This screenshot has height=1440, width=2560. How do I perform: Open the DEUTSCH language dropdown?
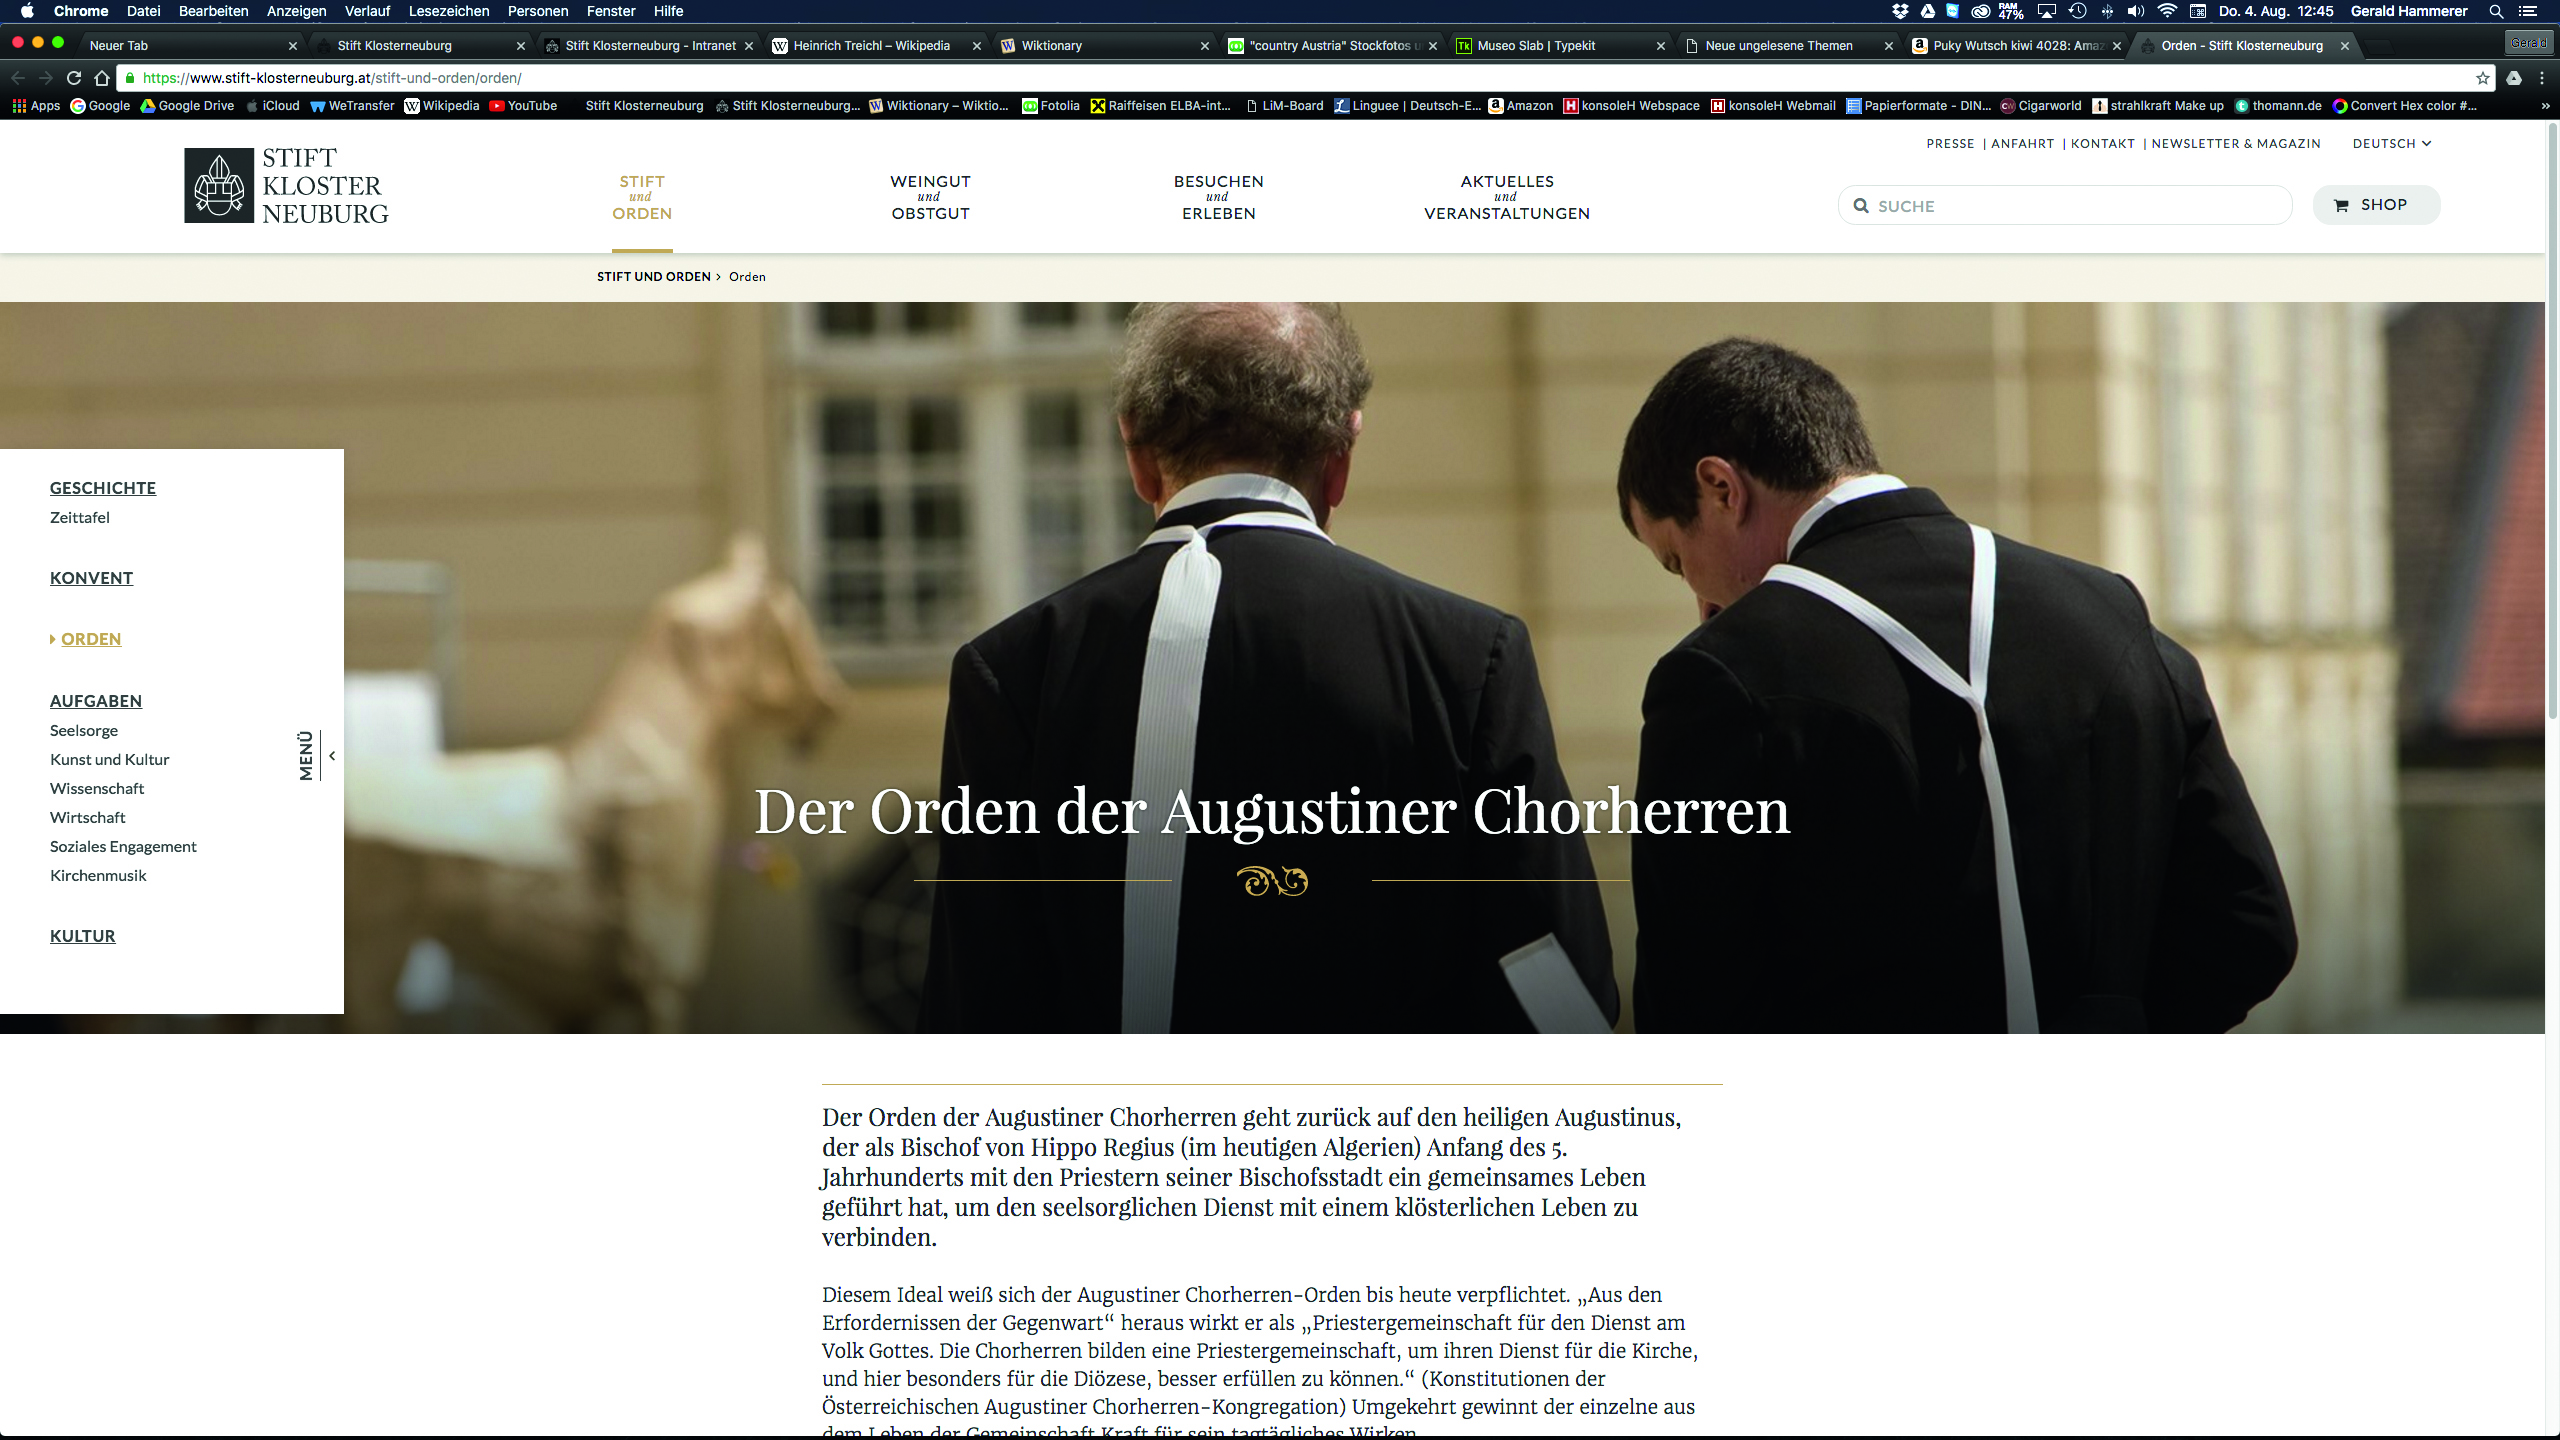tap(2391, 144)
